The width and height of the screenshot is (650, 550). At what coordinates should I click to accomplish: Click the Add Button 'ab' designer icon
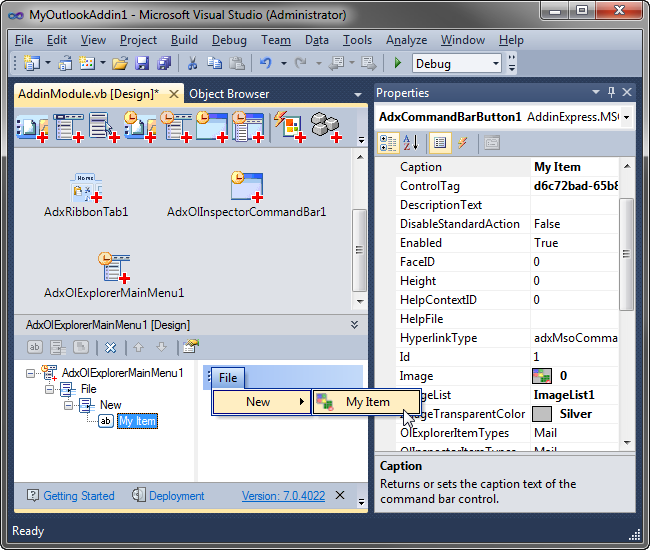click(x=35, y=347)
